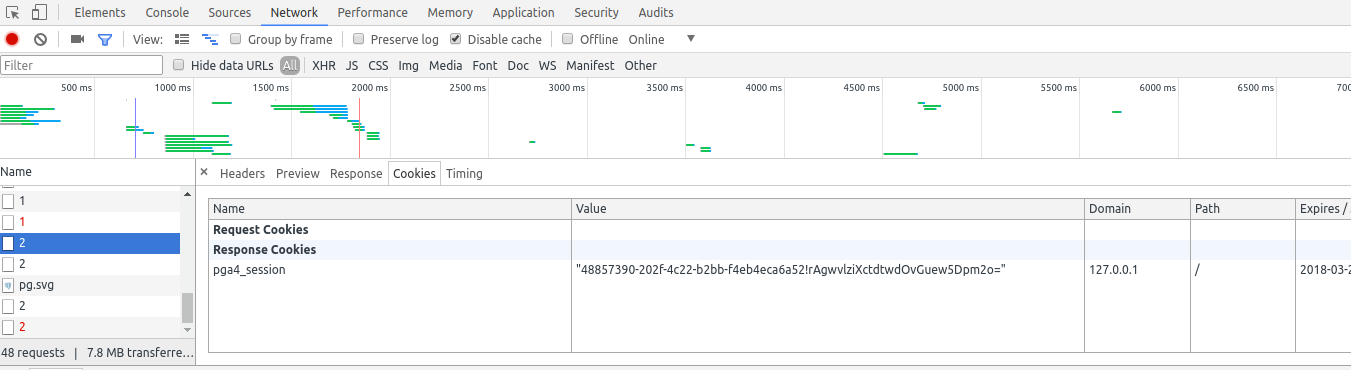Click the 127.0.0.1 domain cell
Image resolution: width=1351 pixels, height=370 pixels.
point(1138,270)
